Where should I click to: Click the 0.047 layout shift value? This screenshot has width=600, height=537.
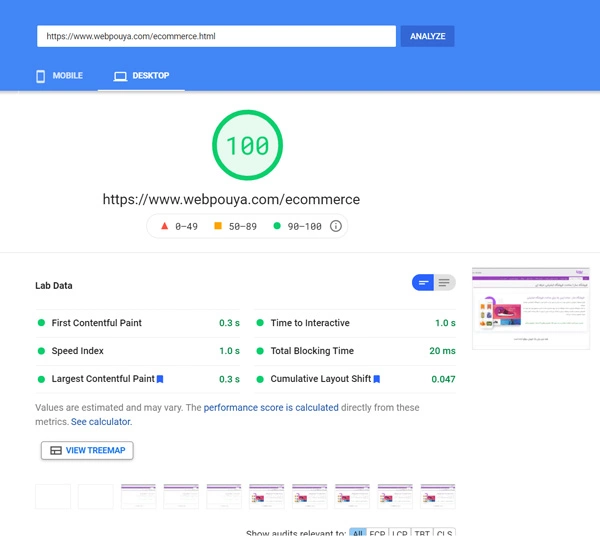pos(443,379)
